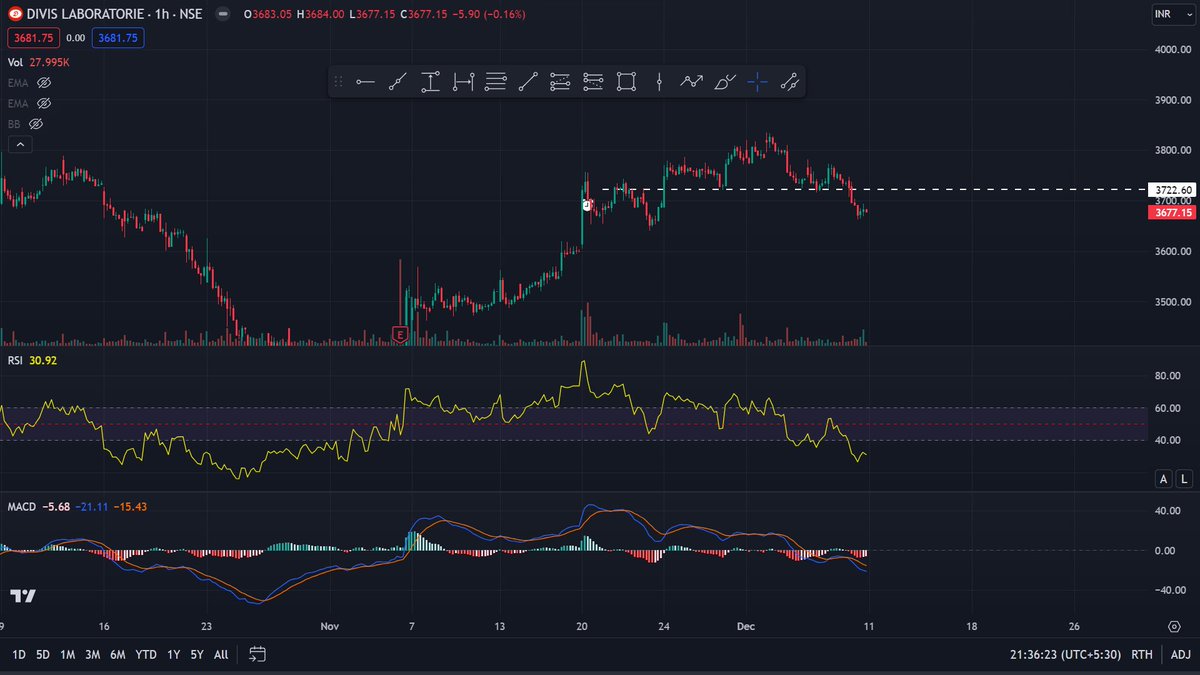Click the 3722.60 horizontal line price label
This screenshot has width=1200, height=675.
click(x=1172, y=189)
